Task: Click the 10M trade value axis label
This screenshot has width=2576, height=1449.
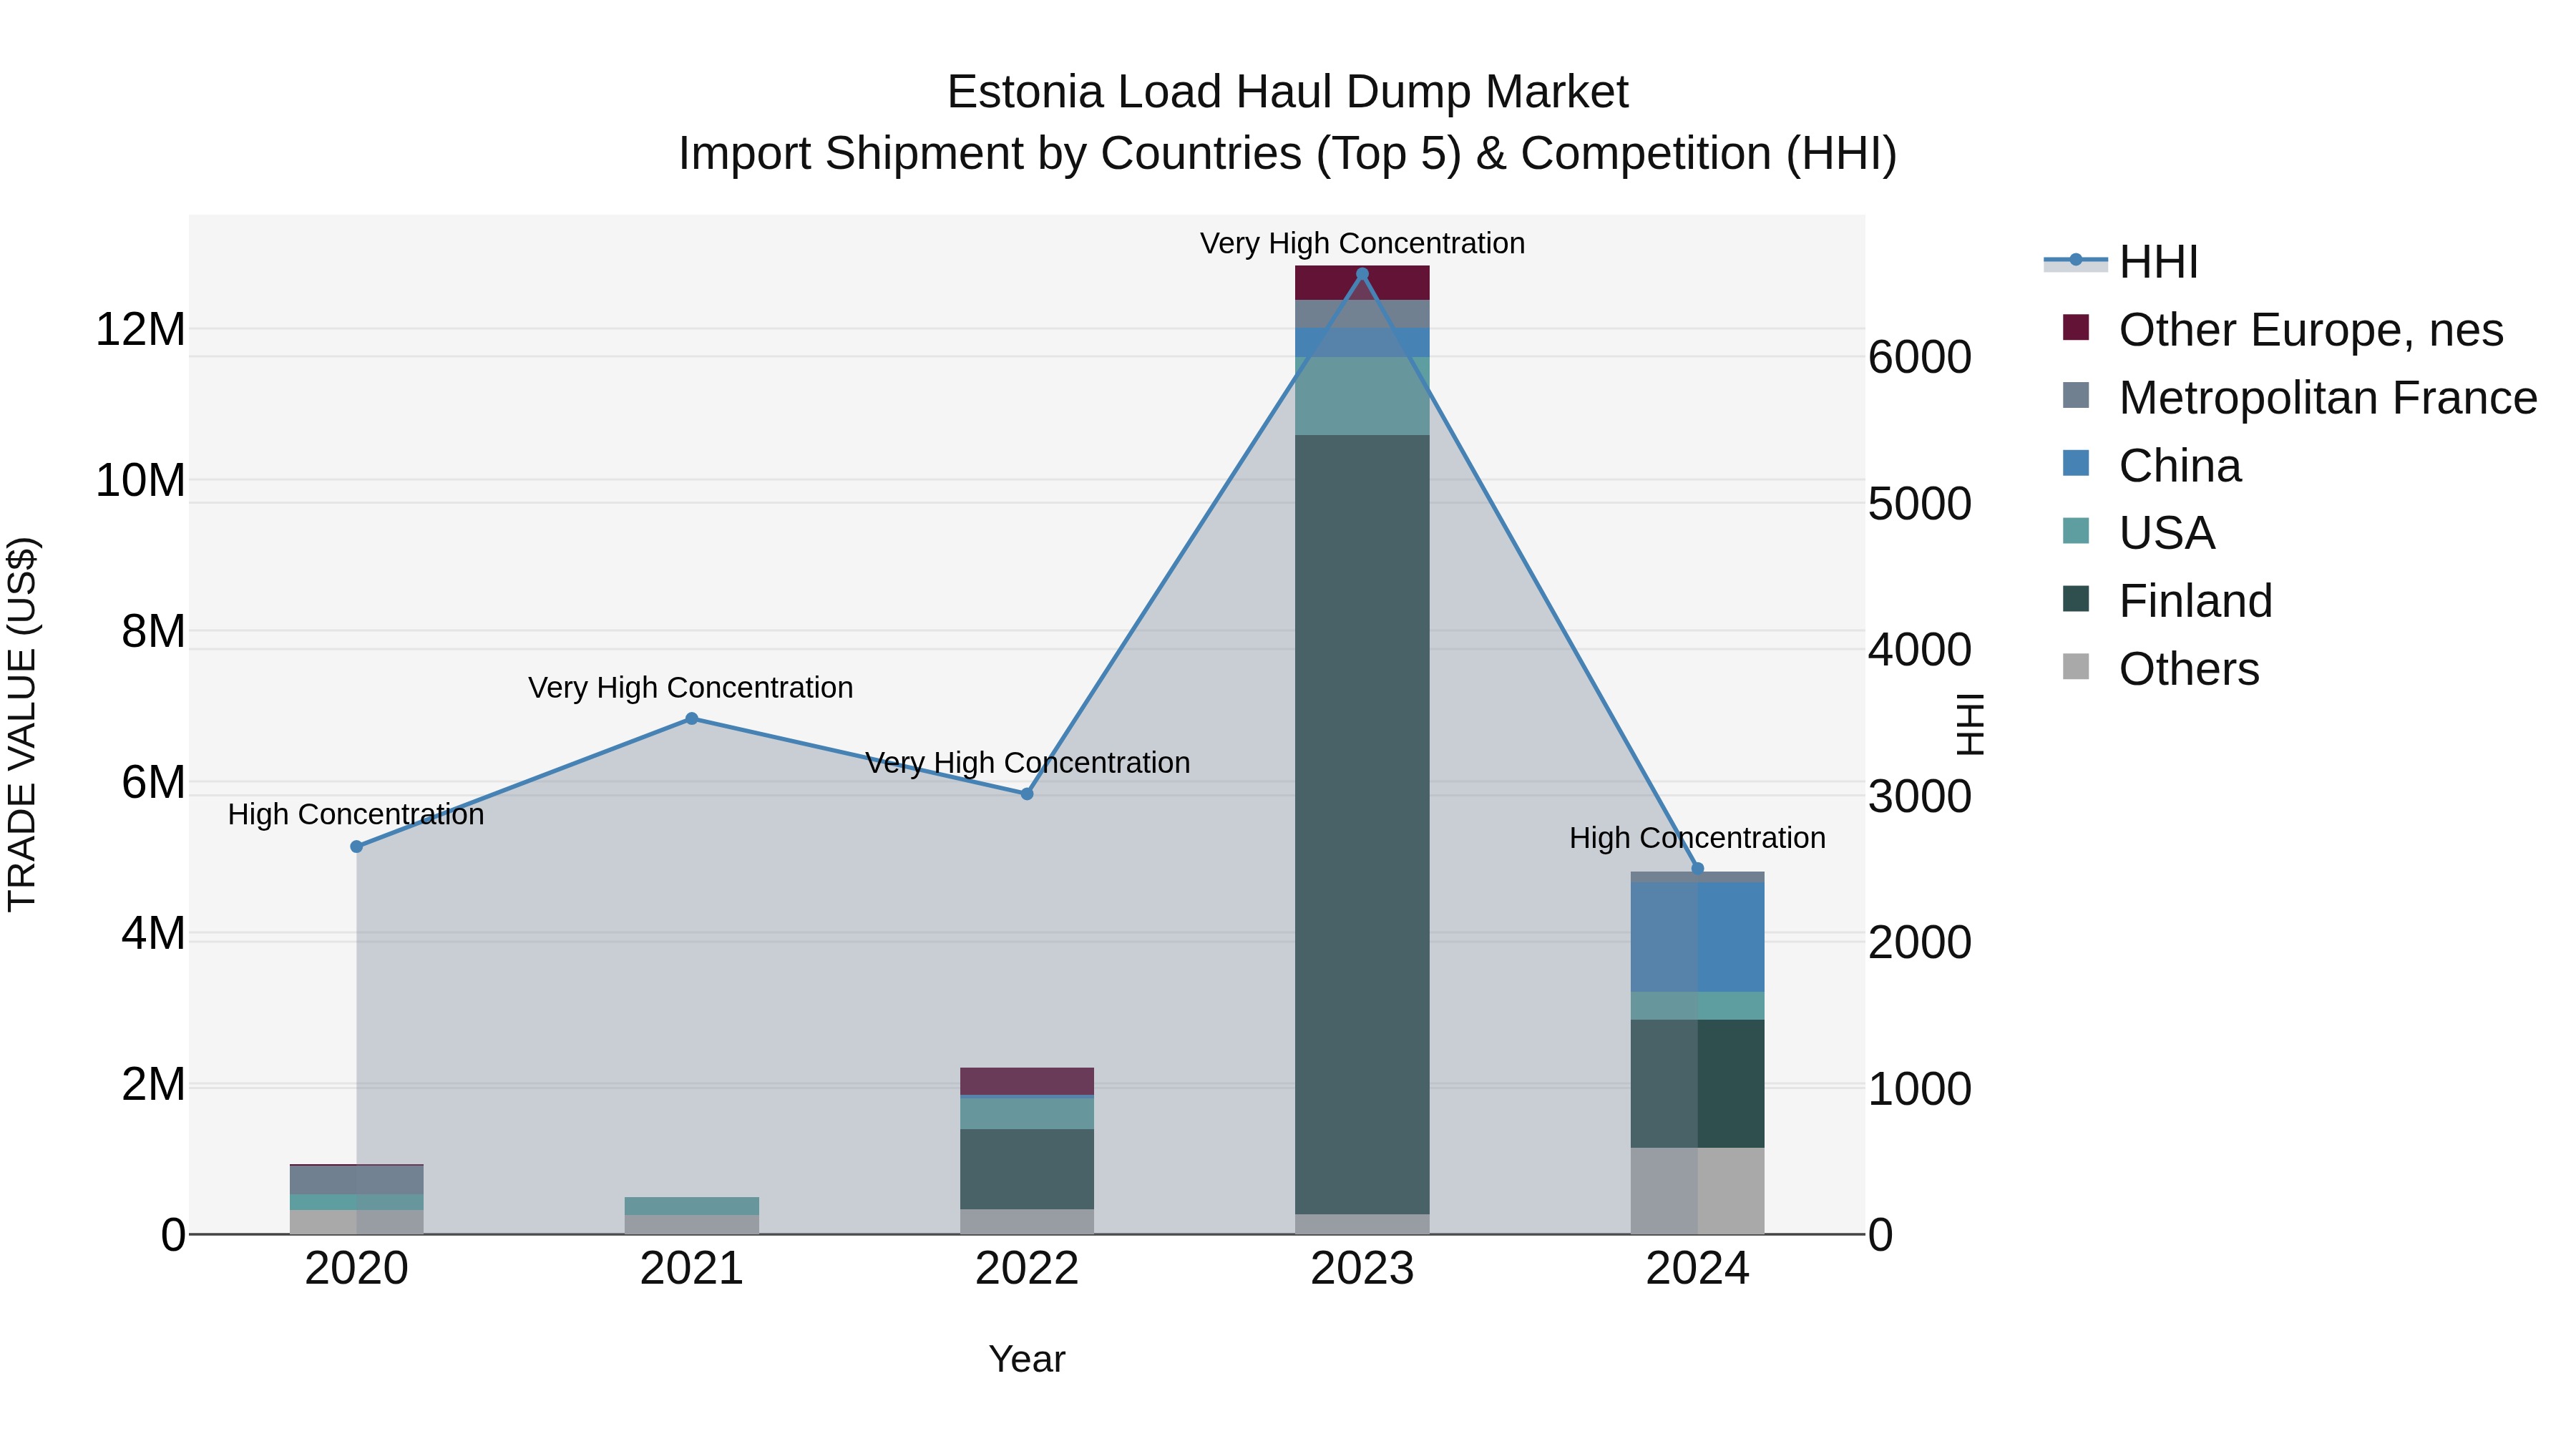Action: pos(140,481)
